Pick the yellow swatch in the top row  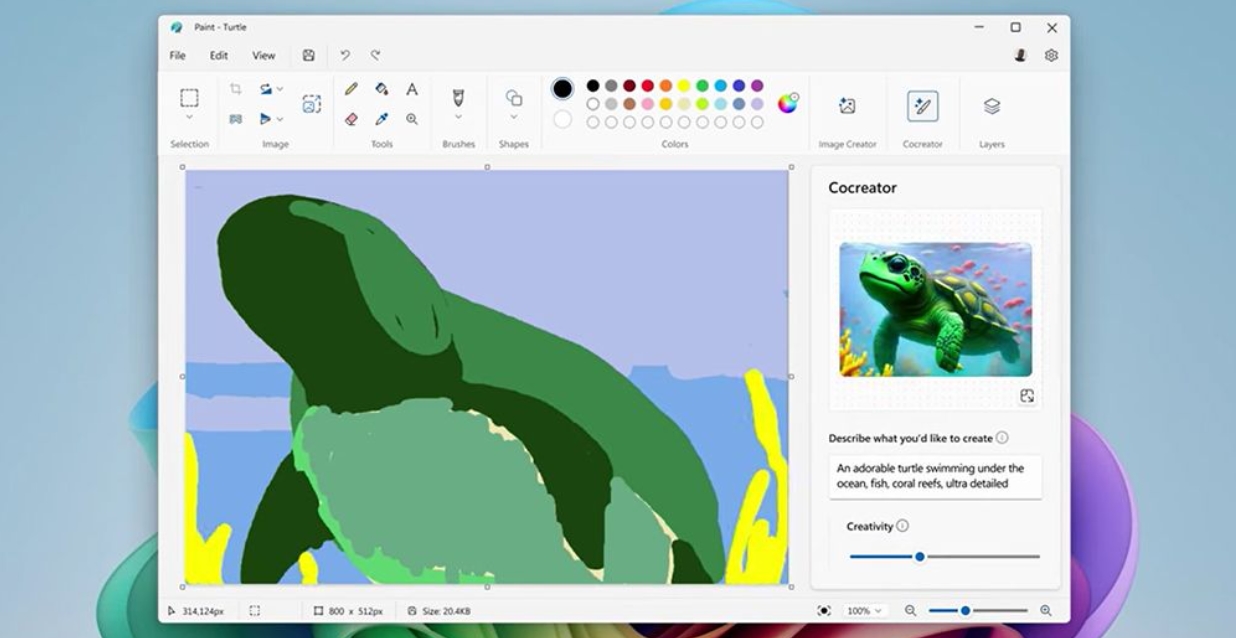click(x=684, y=86)
